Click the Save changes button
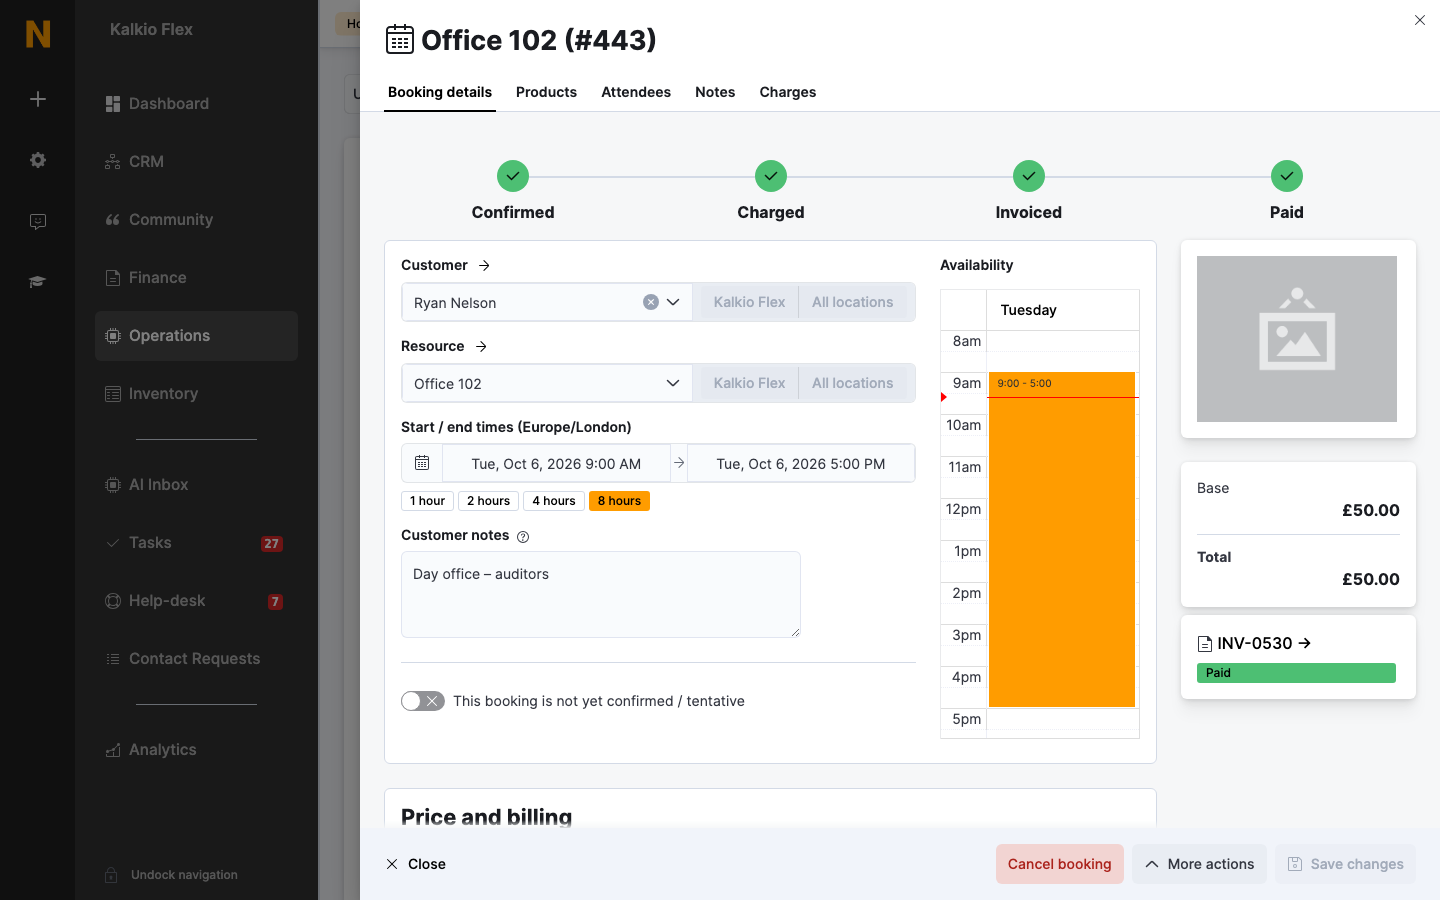 point(1345,864)
